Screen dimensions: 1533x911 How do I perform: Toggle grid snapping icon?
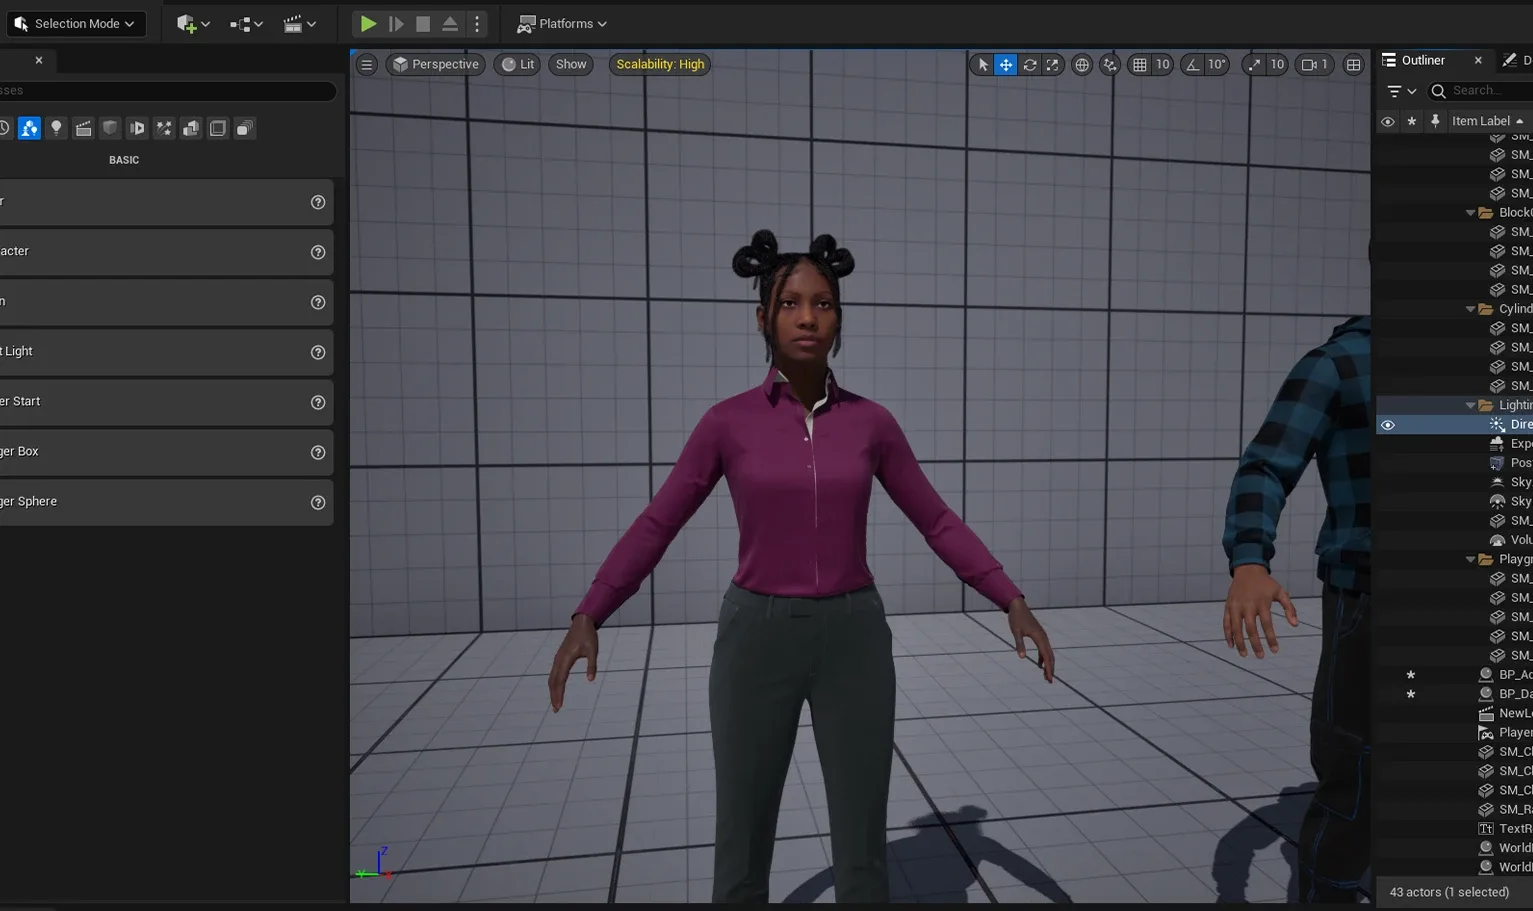tap(1139, 64)
